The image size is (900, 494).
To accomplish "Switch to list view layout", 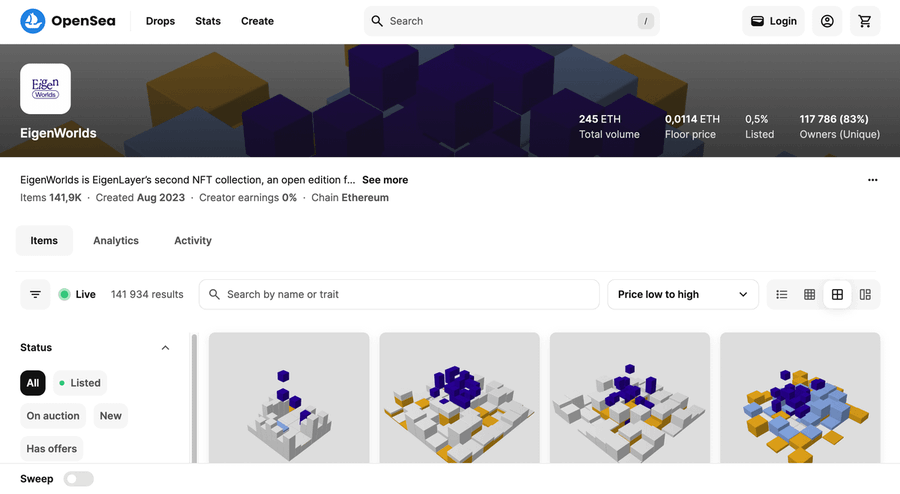I will coord(782,295).
